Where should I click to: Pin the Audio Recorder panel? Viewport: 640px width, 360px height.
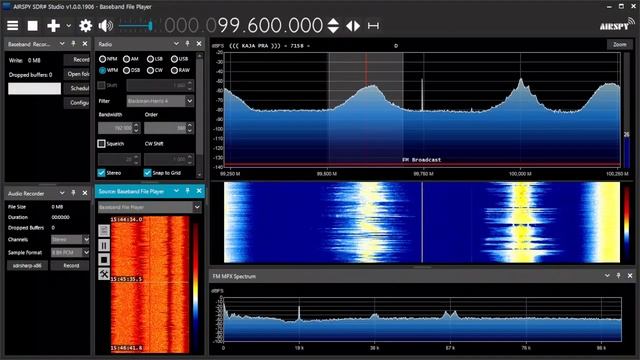point(73,193)
